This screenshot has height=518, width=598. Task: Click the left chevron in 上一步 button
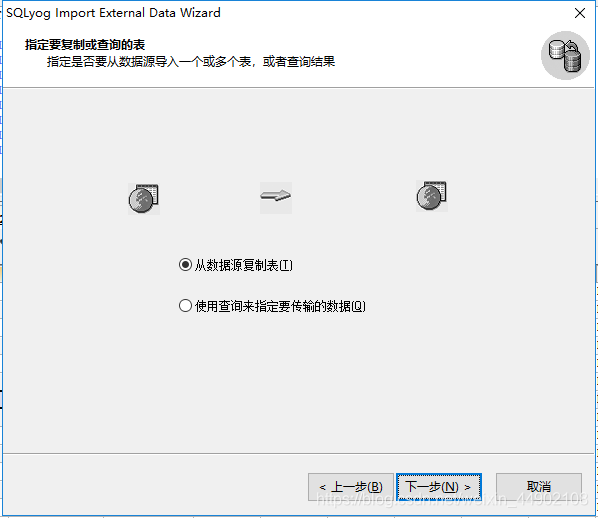[323, 487]
